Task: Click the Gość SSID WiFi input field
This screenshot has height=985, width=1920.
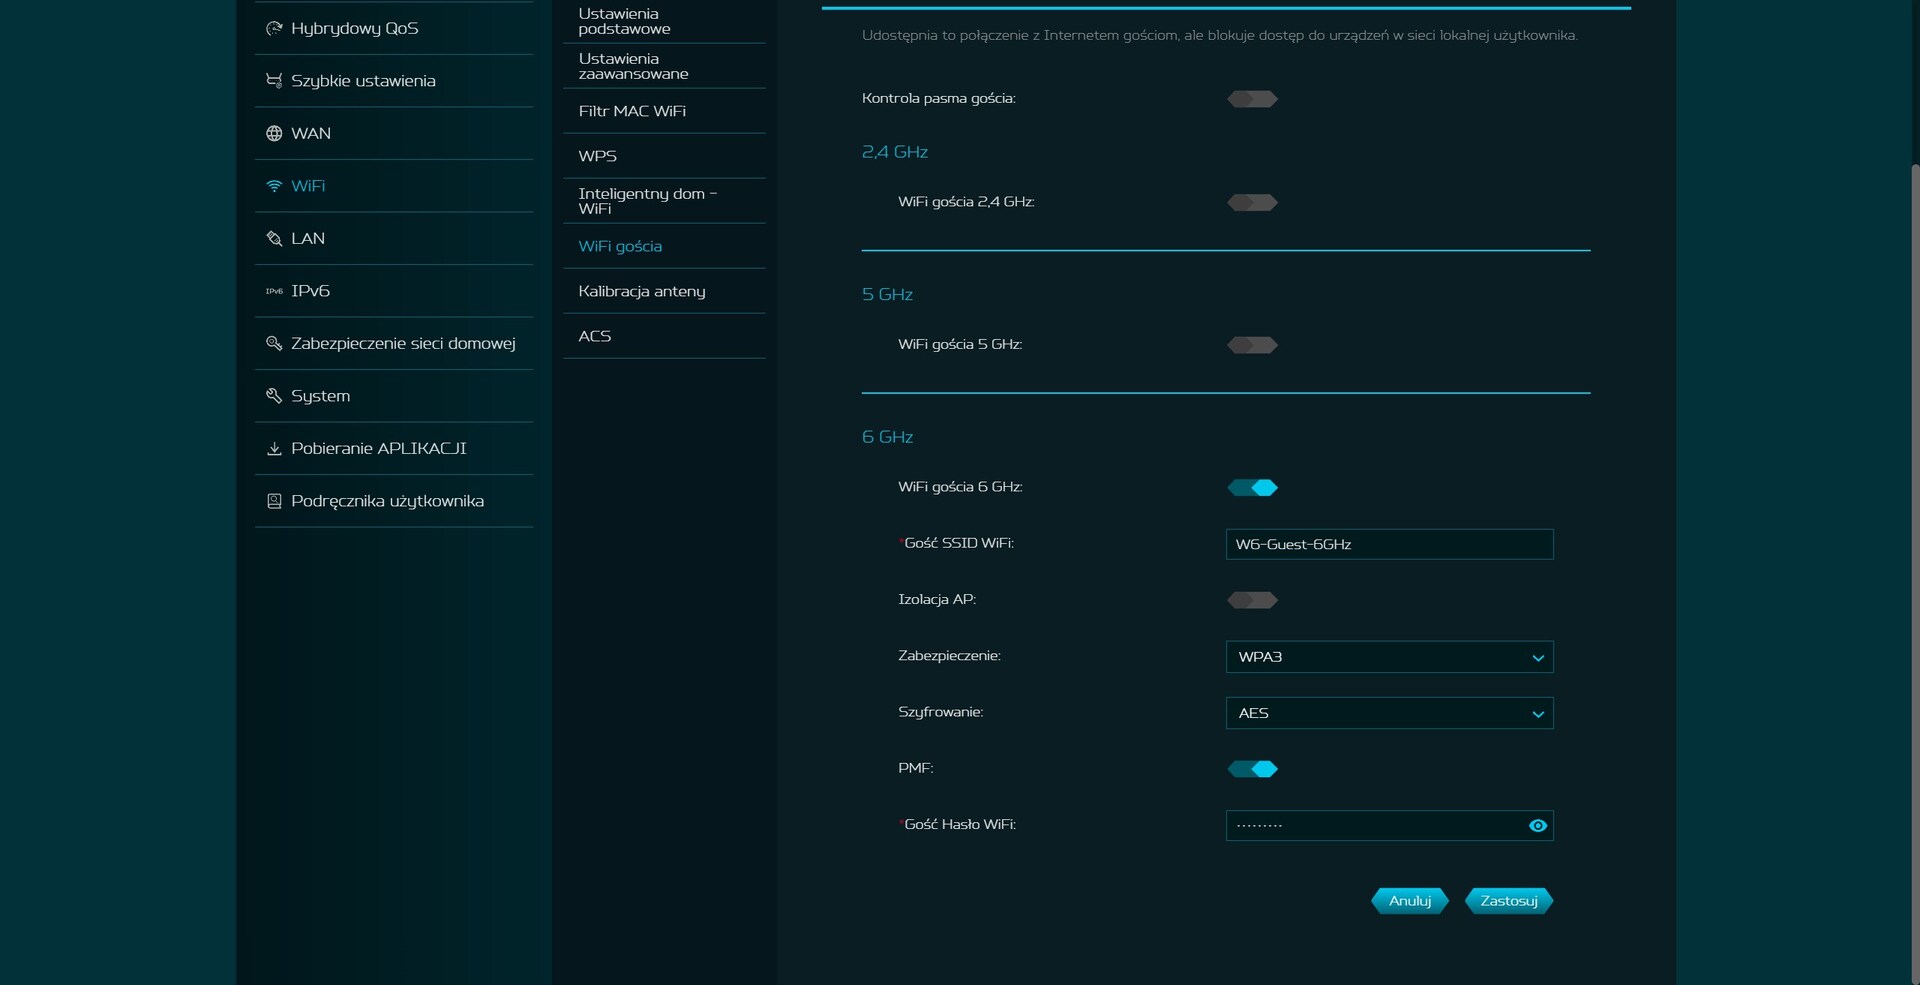Action: (x=1389, y=544)
